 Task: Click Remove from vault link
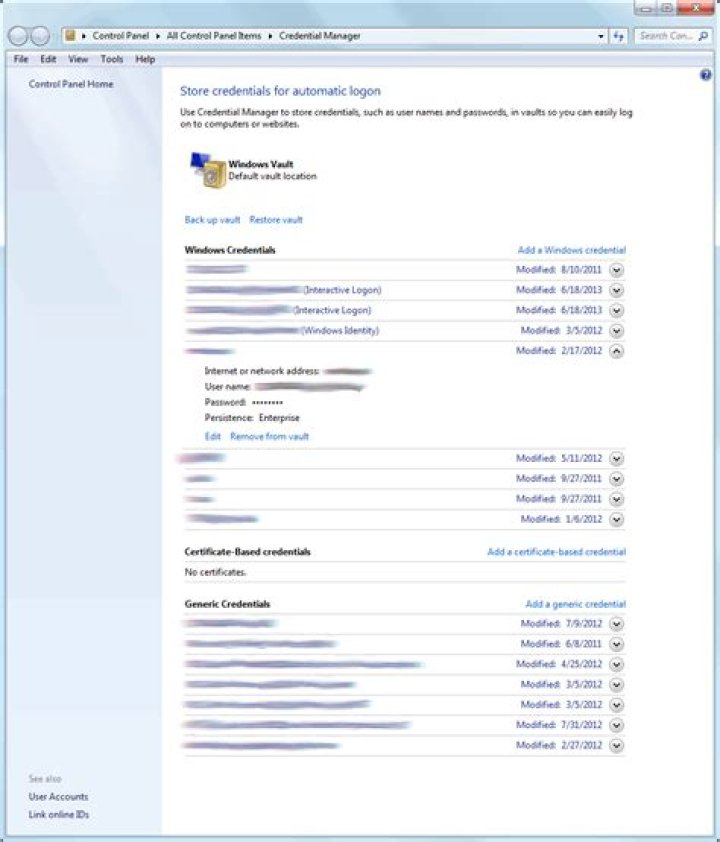(270, 437)
